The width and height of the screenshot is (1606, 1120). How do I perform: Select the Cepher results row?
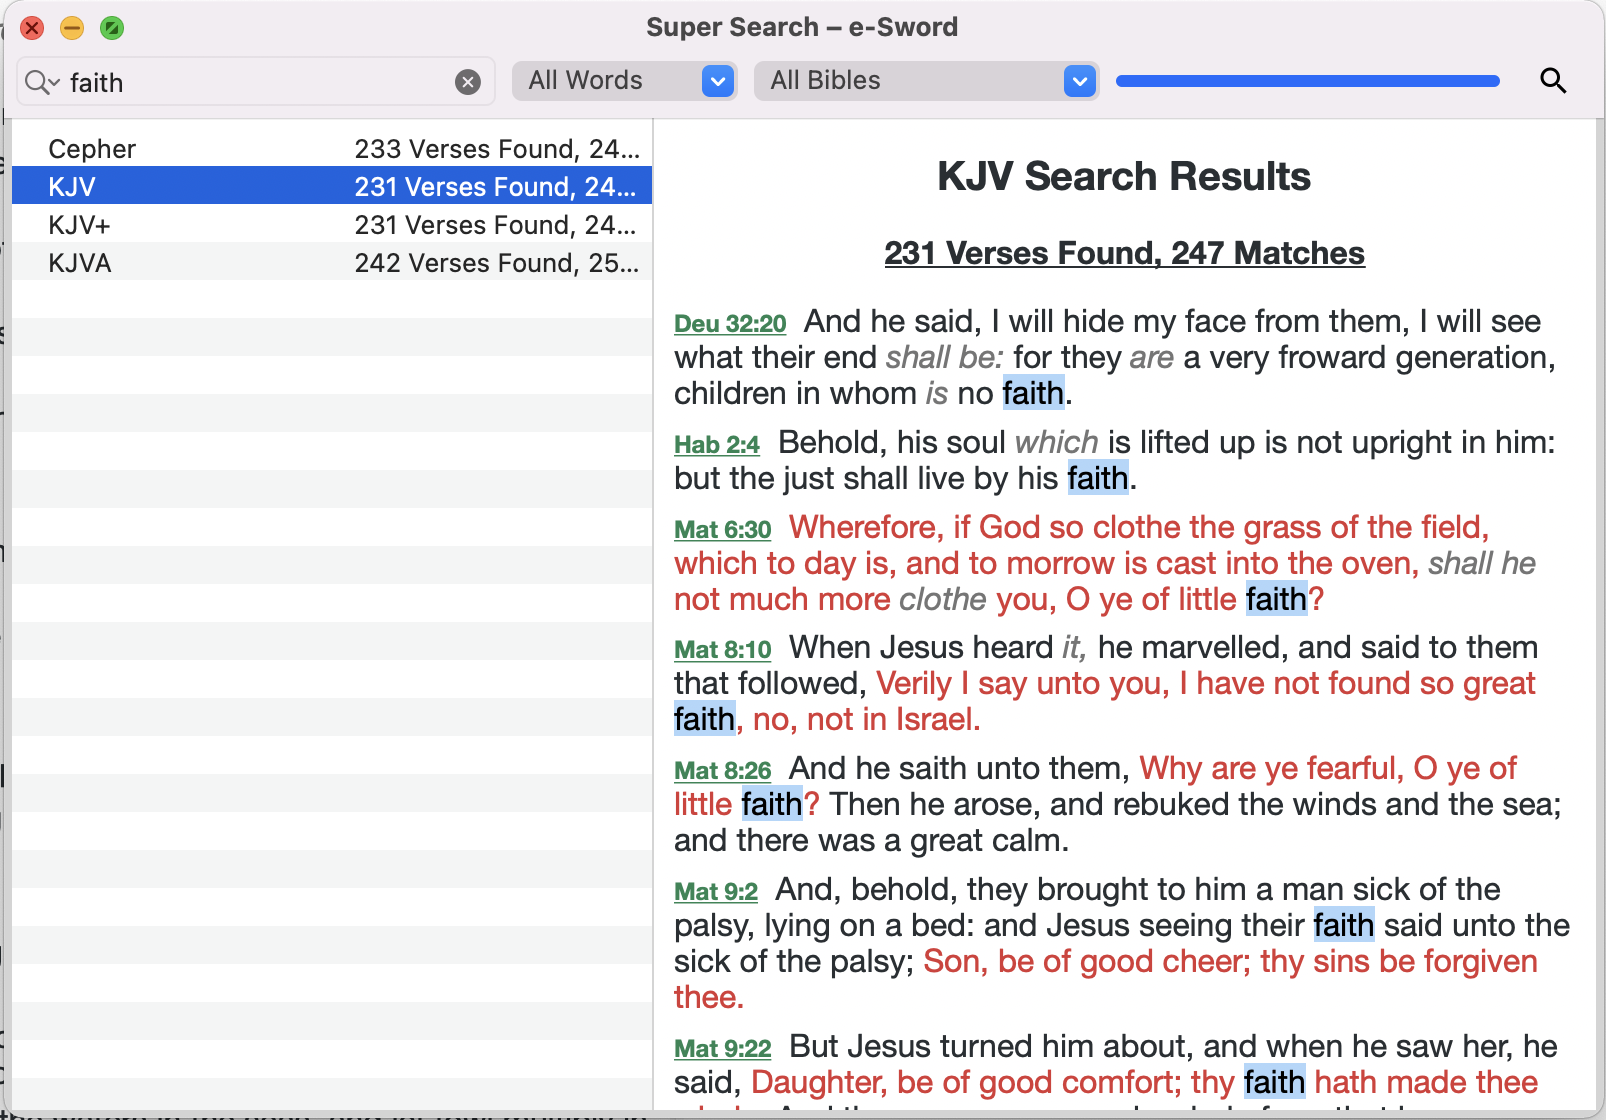tap(332, 148)
